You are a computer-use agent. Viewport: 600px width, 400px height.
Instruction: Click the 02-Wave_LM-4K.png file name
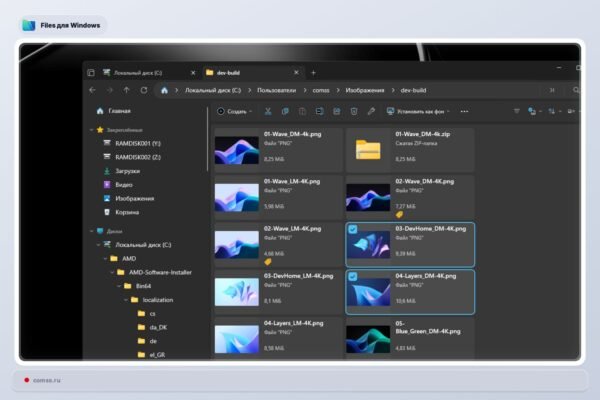click(292, 229)
